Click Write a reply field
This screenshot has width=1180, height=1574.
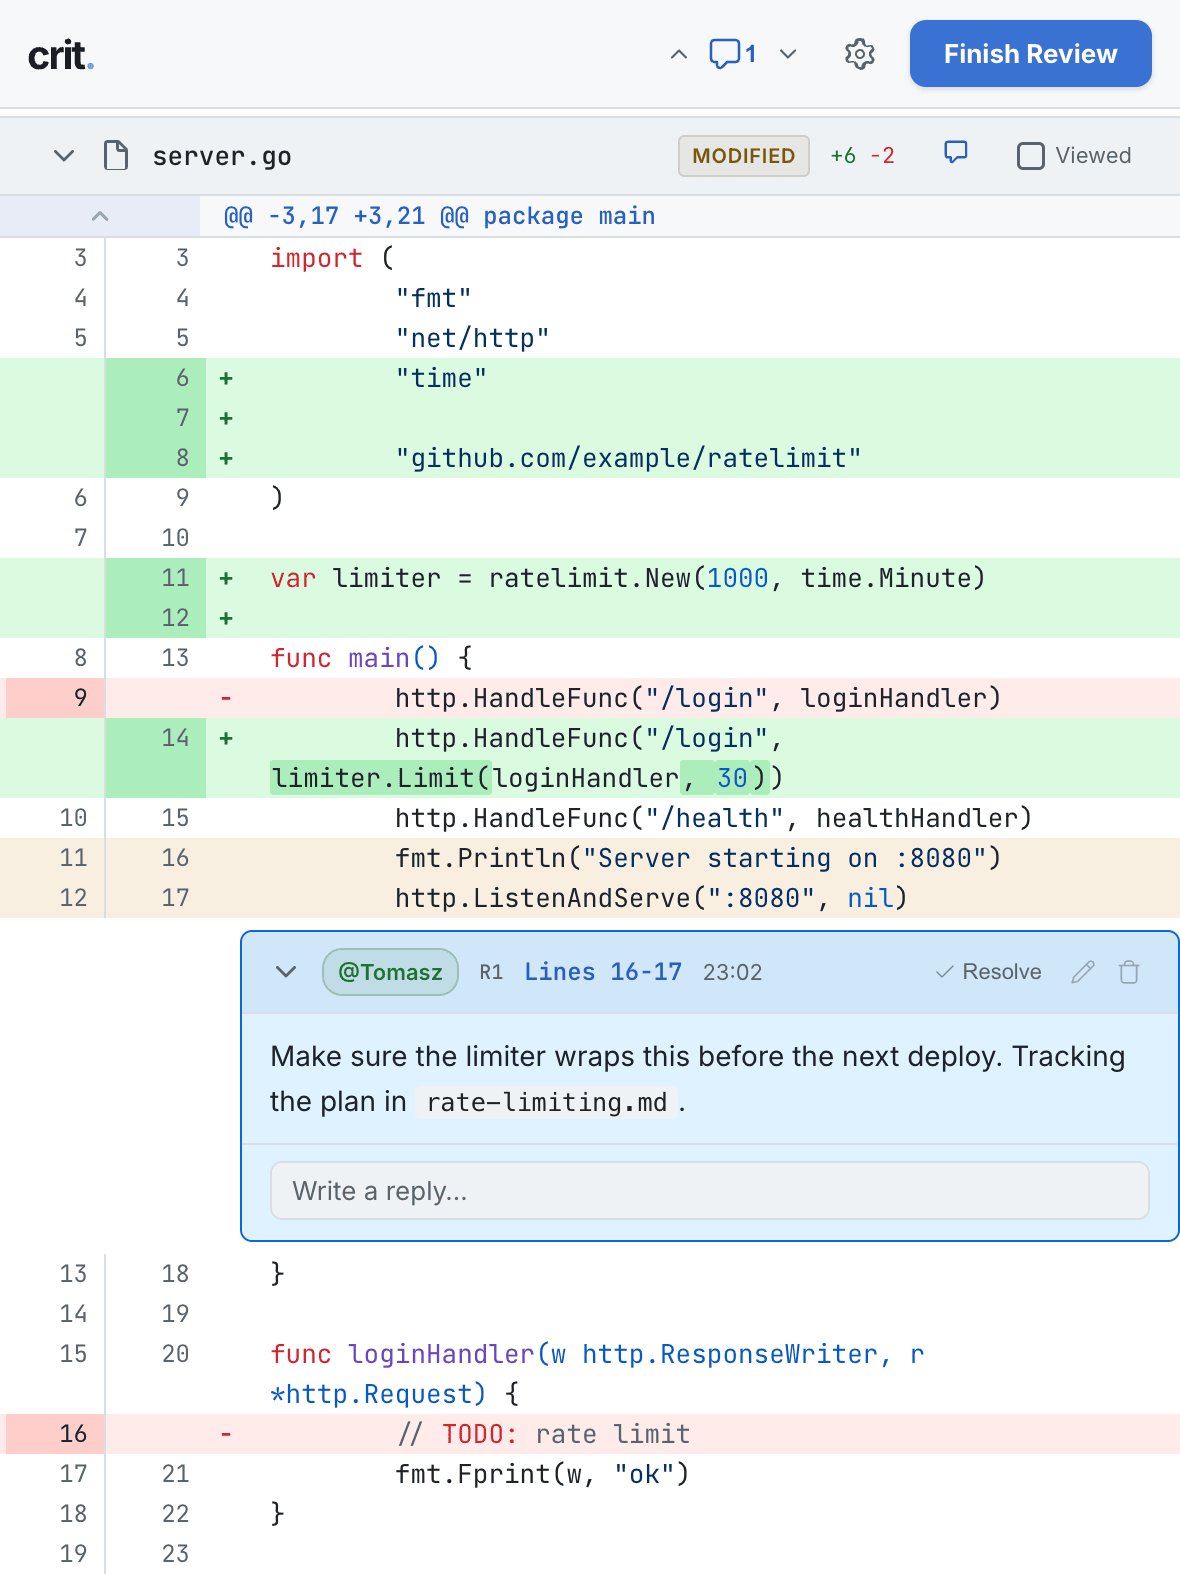(709, 1190)
